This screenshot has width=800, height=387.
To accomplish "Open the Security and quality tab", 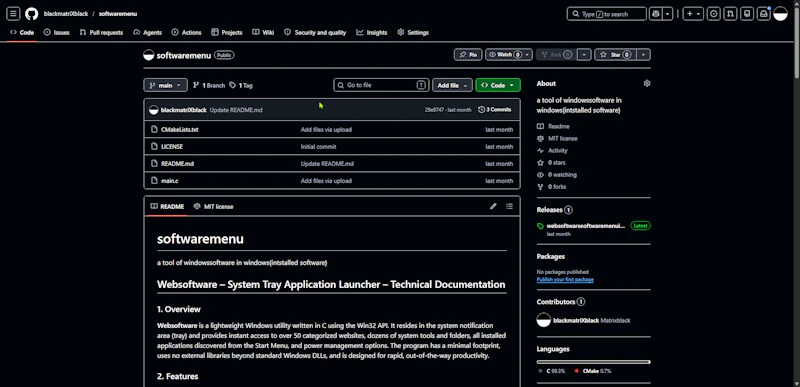I will tap(315, 32).
